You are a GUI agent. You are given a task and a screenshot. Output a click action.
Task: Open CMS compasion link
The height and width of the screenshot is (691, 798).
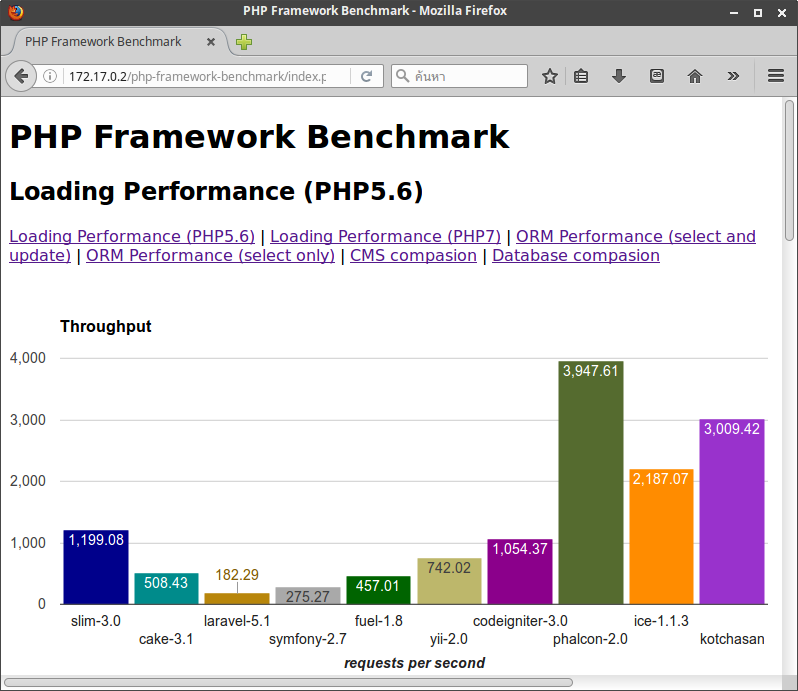[x=413, y=255]
